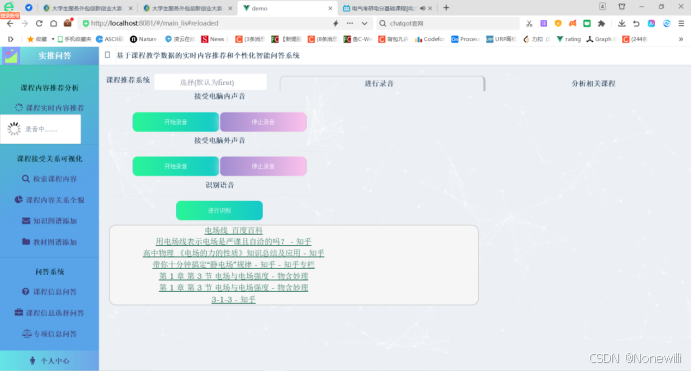Switch to the first 大学生服务外包 tab
This screenshot has width=692, height=372.
(88, 8)
